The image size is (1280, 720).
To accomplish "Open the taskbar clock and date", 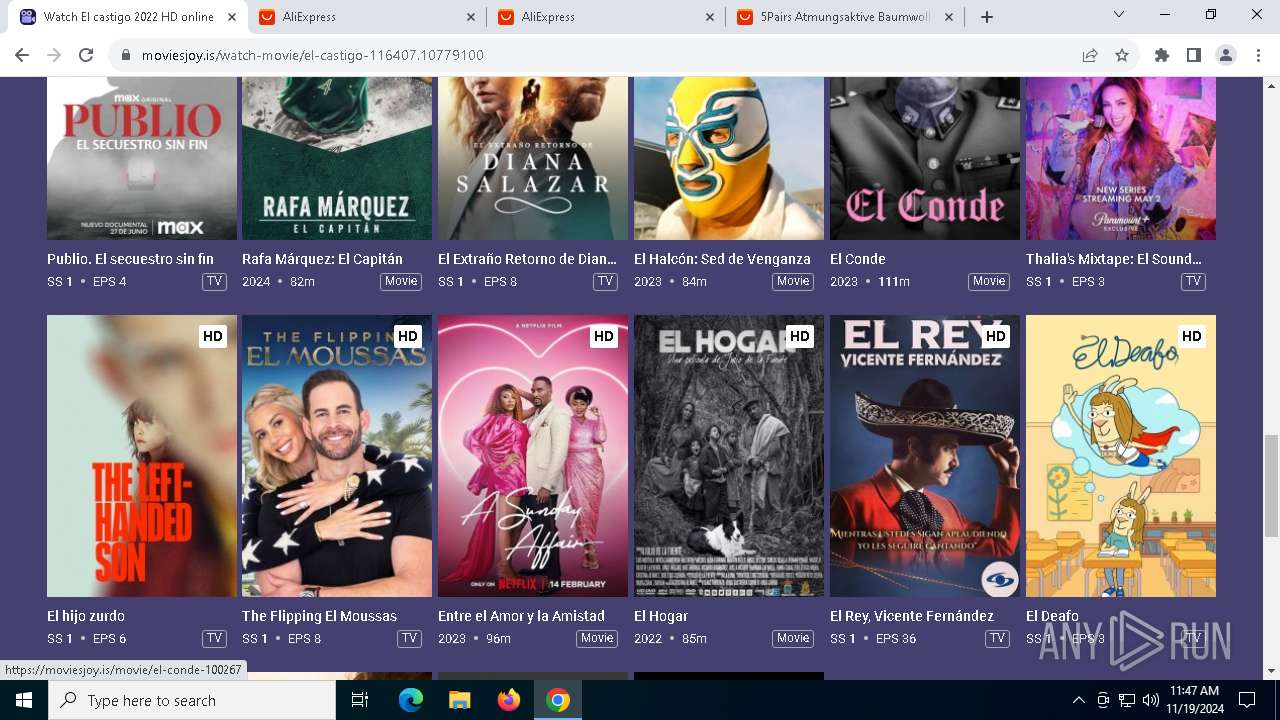I will (x=1194, y=700).
